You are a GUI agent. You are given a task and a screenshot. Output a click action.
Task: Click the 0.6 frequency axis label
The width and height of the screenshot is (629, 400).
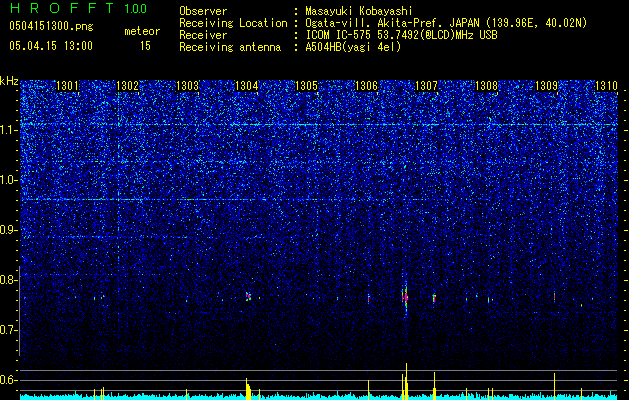(x=9, y=380)
